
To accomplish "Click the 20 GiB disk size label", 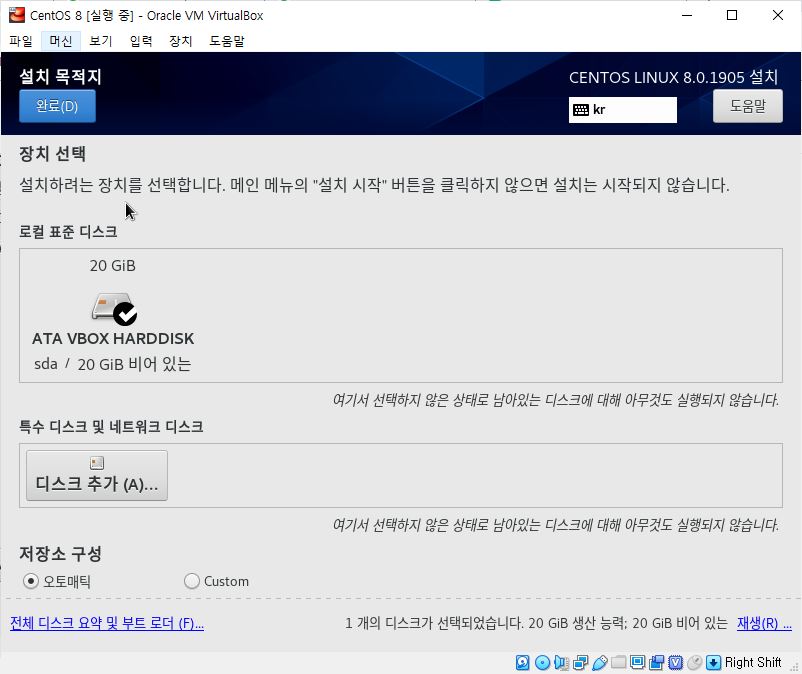I will (113, 266).
